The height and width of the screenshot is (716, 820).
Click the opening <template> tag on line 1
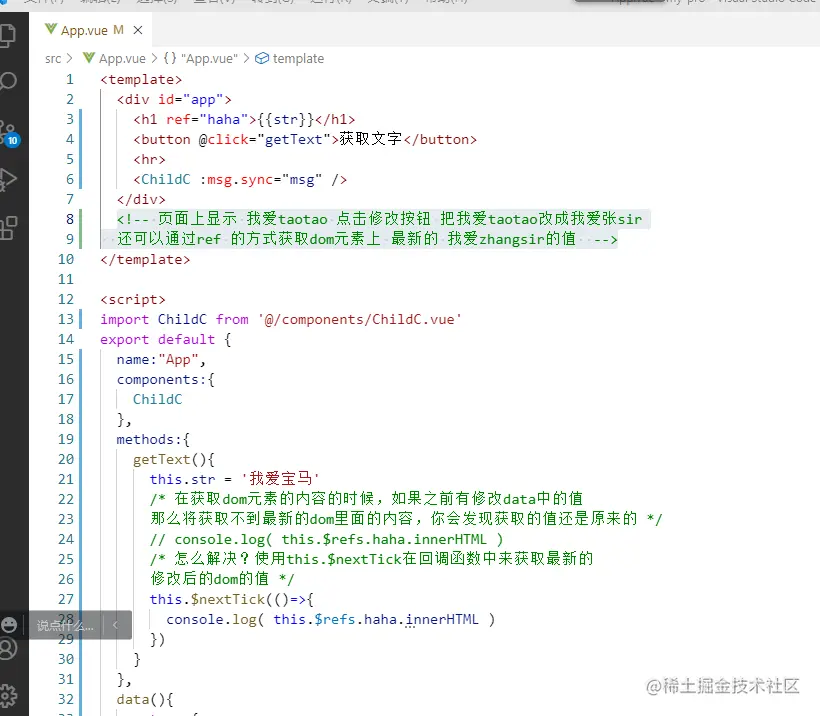141,79
